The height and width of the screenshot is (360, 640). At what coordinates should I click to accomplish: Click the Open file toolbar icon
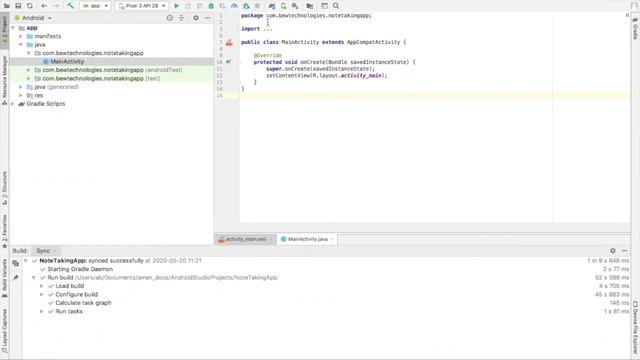coord(7,6)
